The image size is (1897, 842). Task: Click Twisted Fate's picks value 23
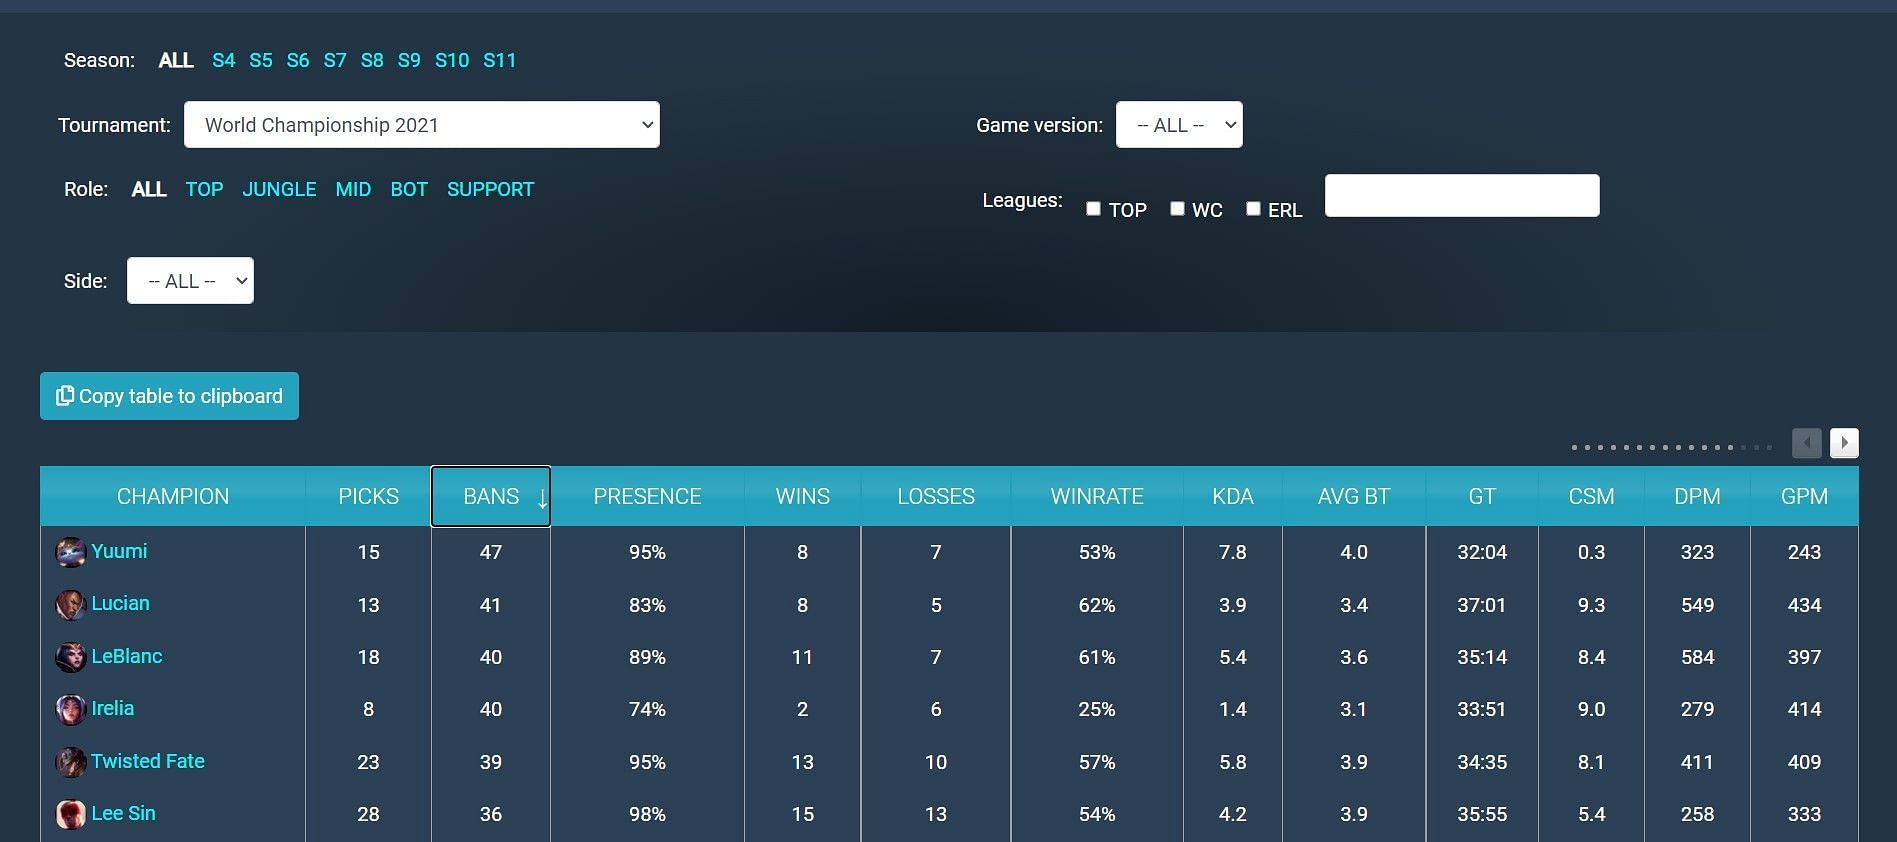click(x=368, y=762)
